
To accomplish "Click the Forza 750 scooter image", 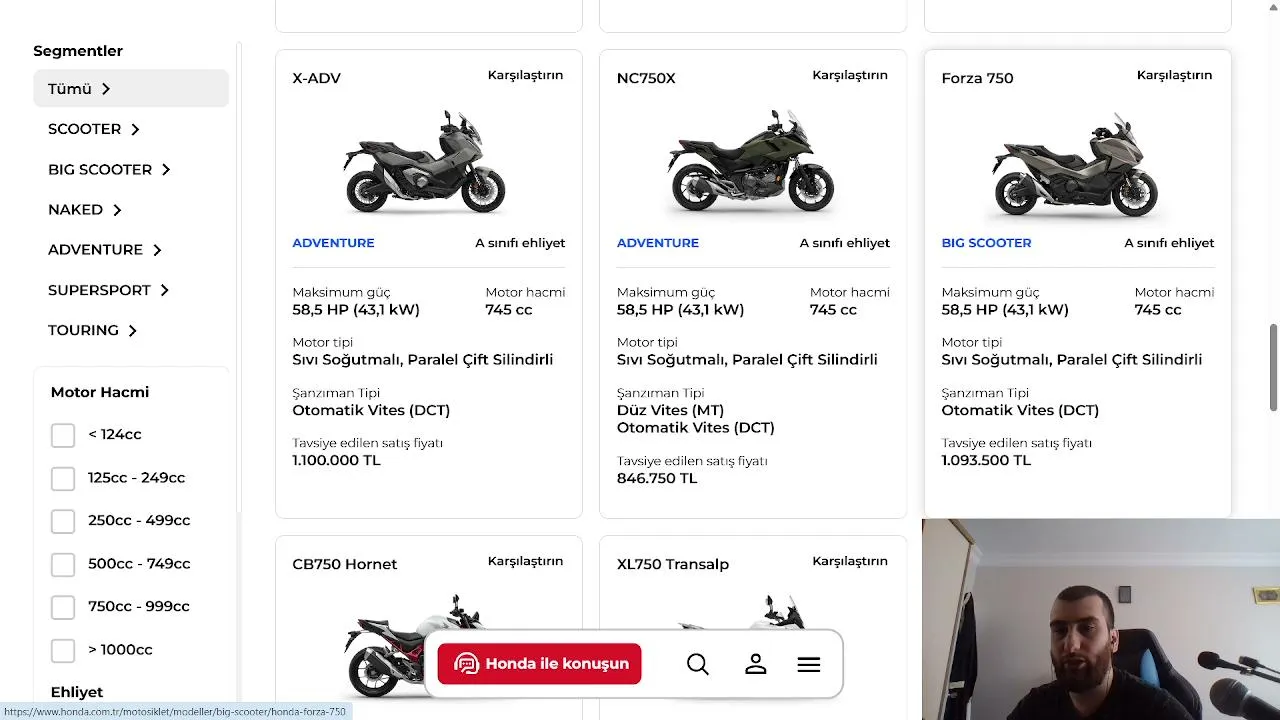I will [1075, 164].
